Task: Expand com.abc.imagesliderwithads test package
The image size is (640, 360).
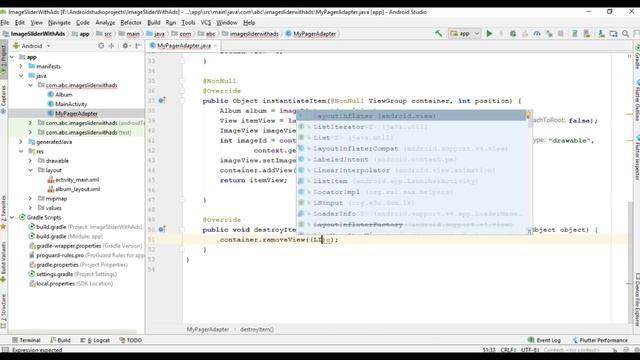Action: point(31,132)
